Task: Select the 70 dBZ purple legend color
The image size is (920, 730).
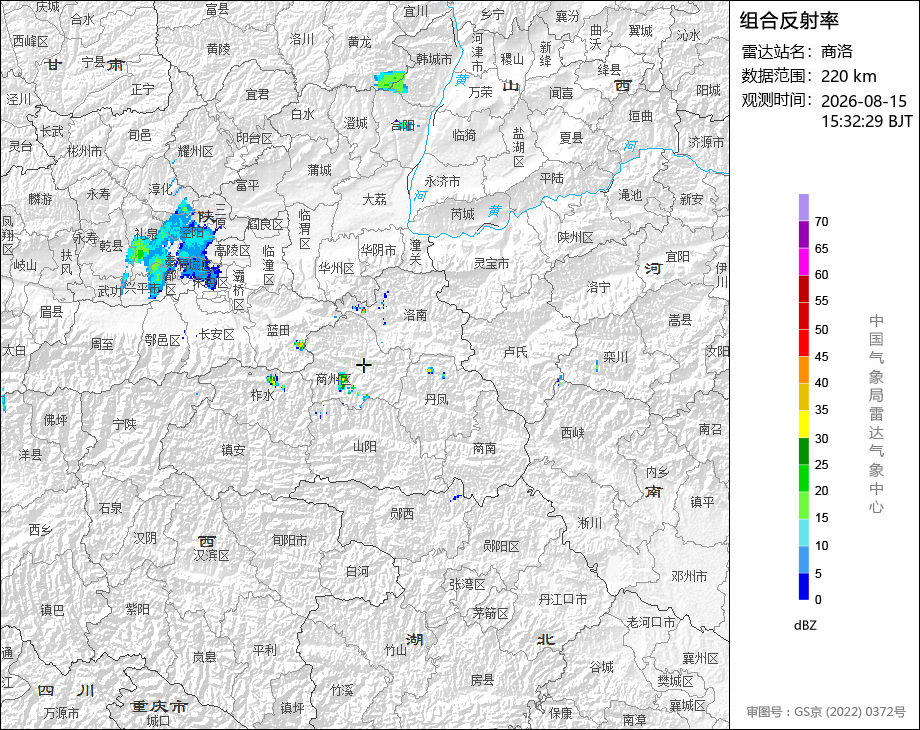Action: (804, 208)
